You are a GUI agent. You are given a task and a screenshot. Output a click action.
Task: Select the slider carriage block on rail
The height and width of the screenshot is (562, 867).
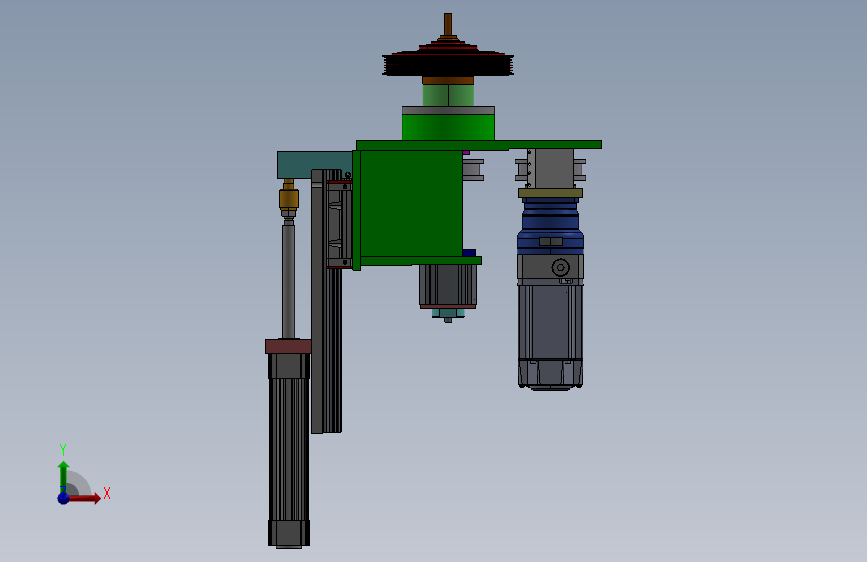[339, 224]
